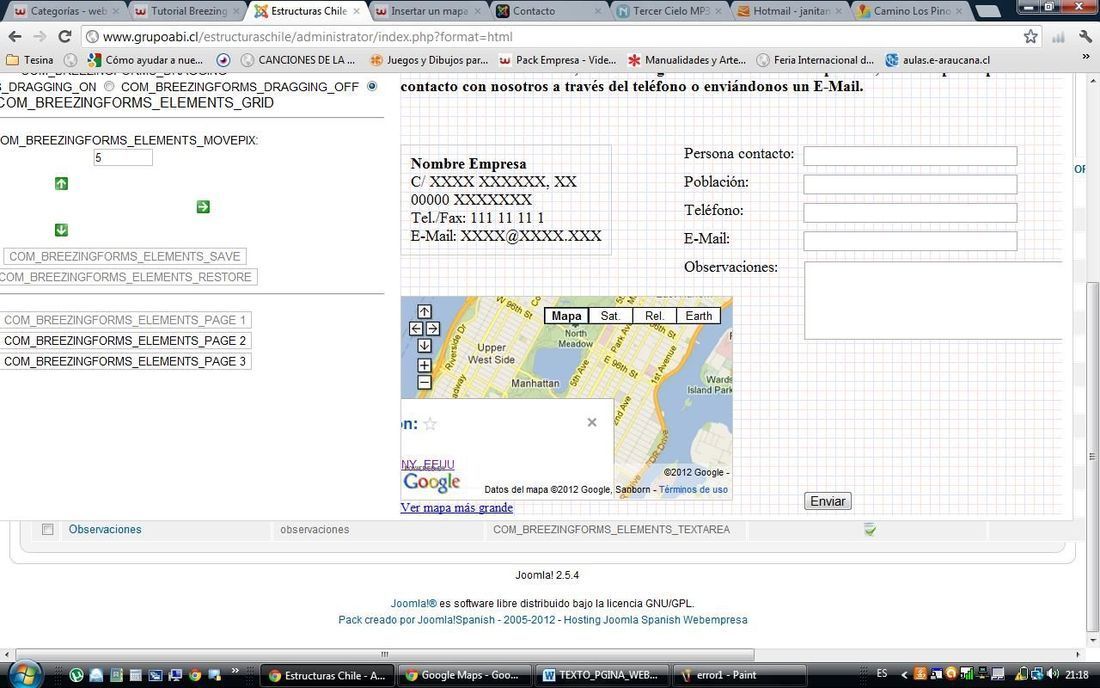Open the Tesina bookmarks folder
This screenshot has width=1100, height=688.
tap(29, 60)
